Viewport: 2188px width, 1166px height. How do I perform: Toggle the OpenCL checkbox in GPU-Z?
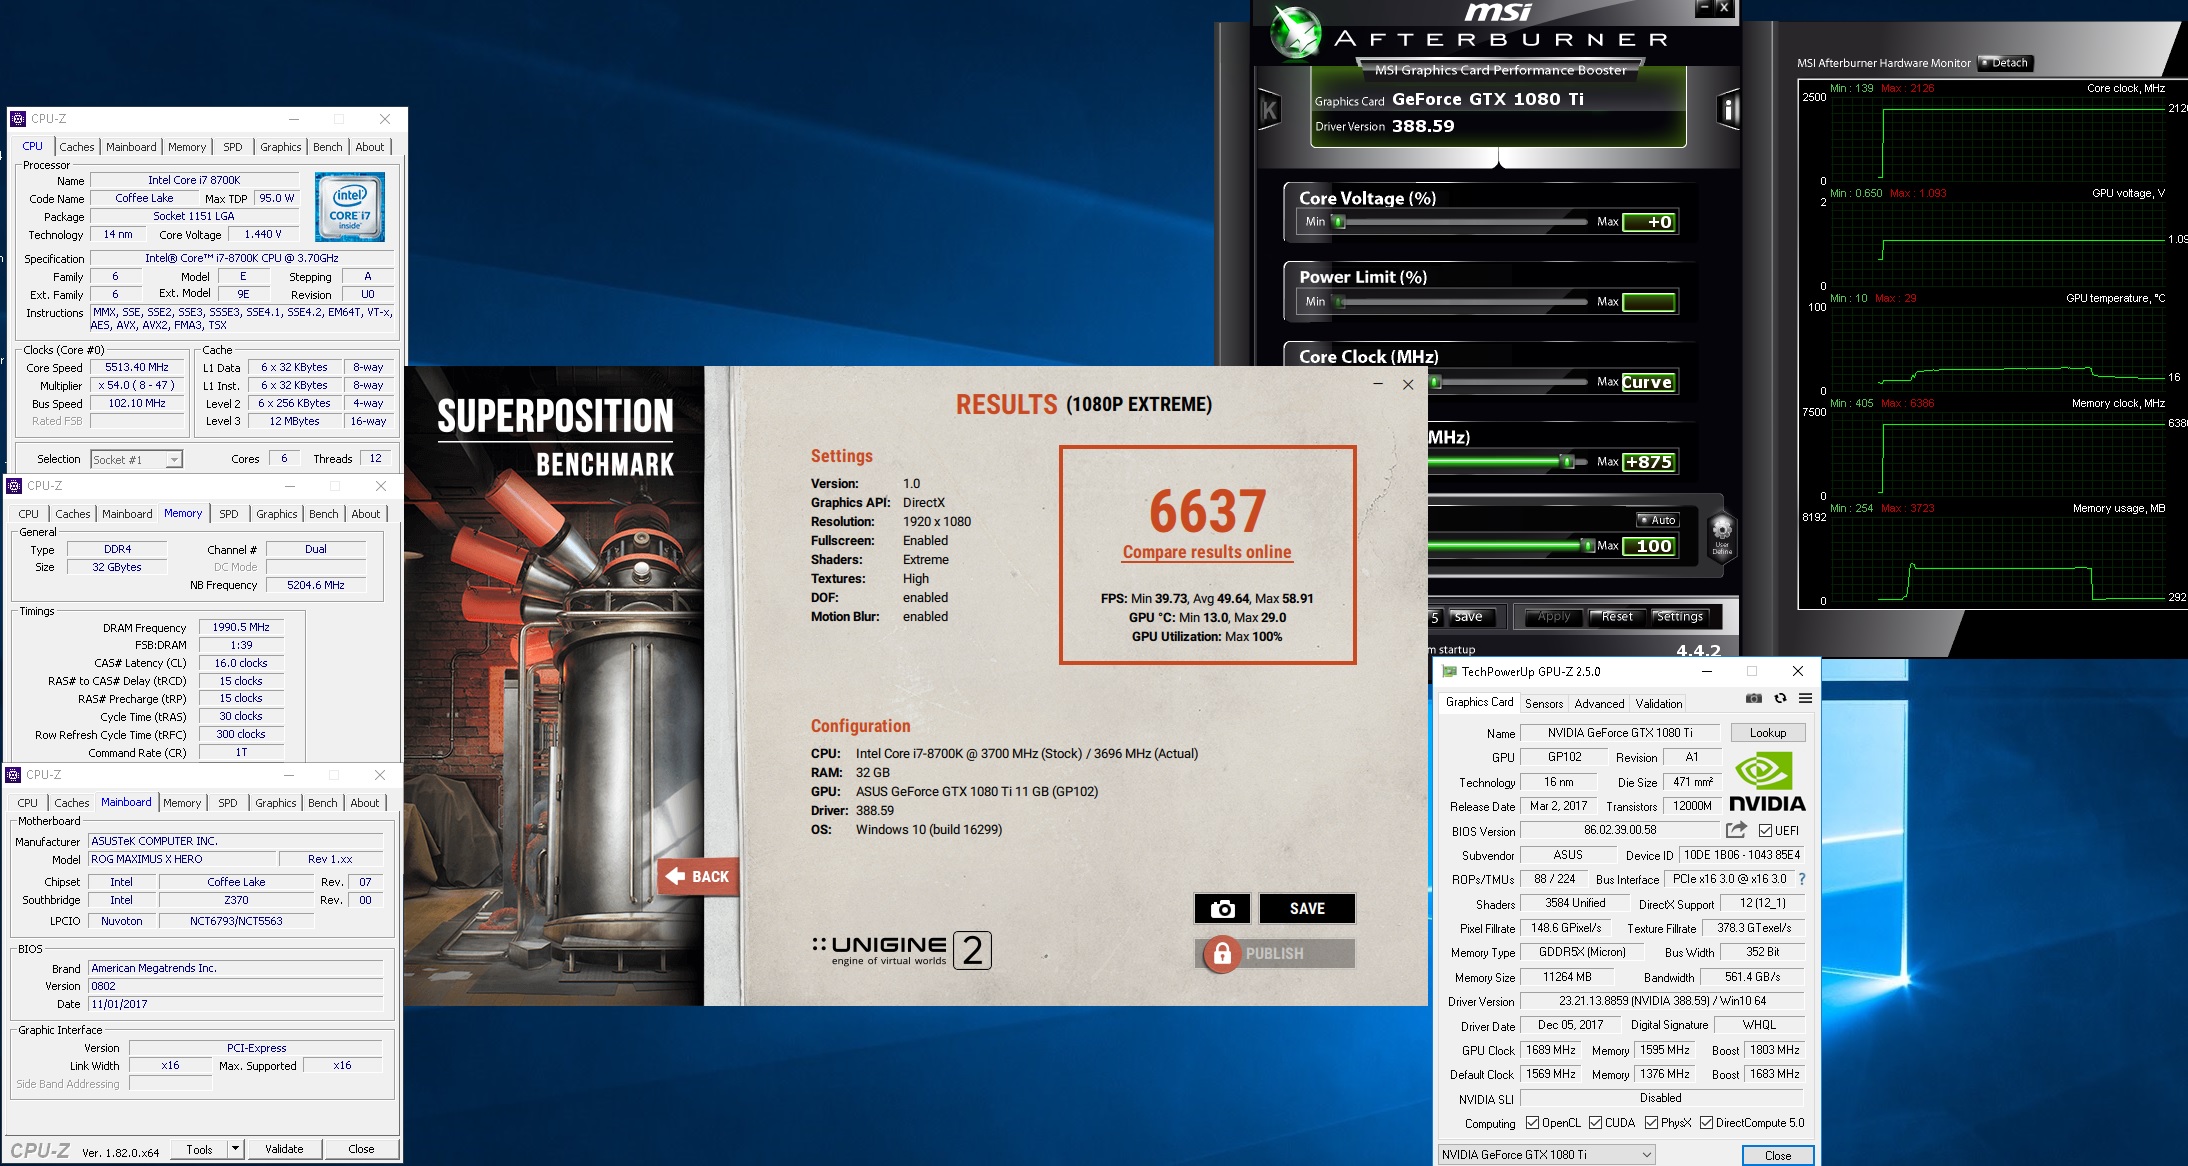[x=1532, y=1123]
